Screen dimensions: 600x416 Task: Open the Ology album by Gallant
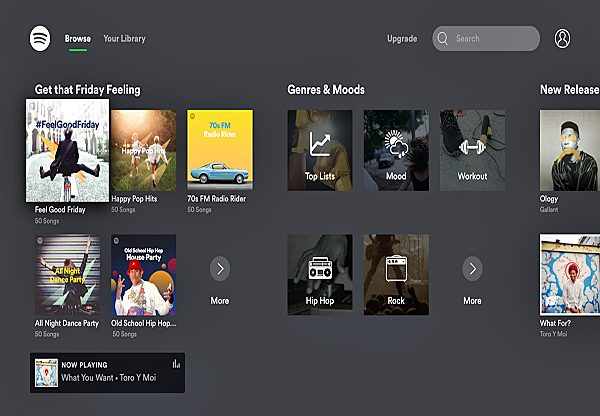pos(568,150)
